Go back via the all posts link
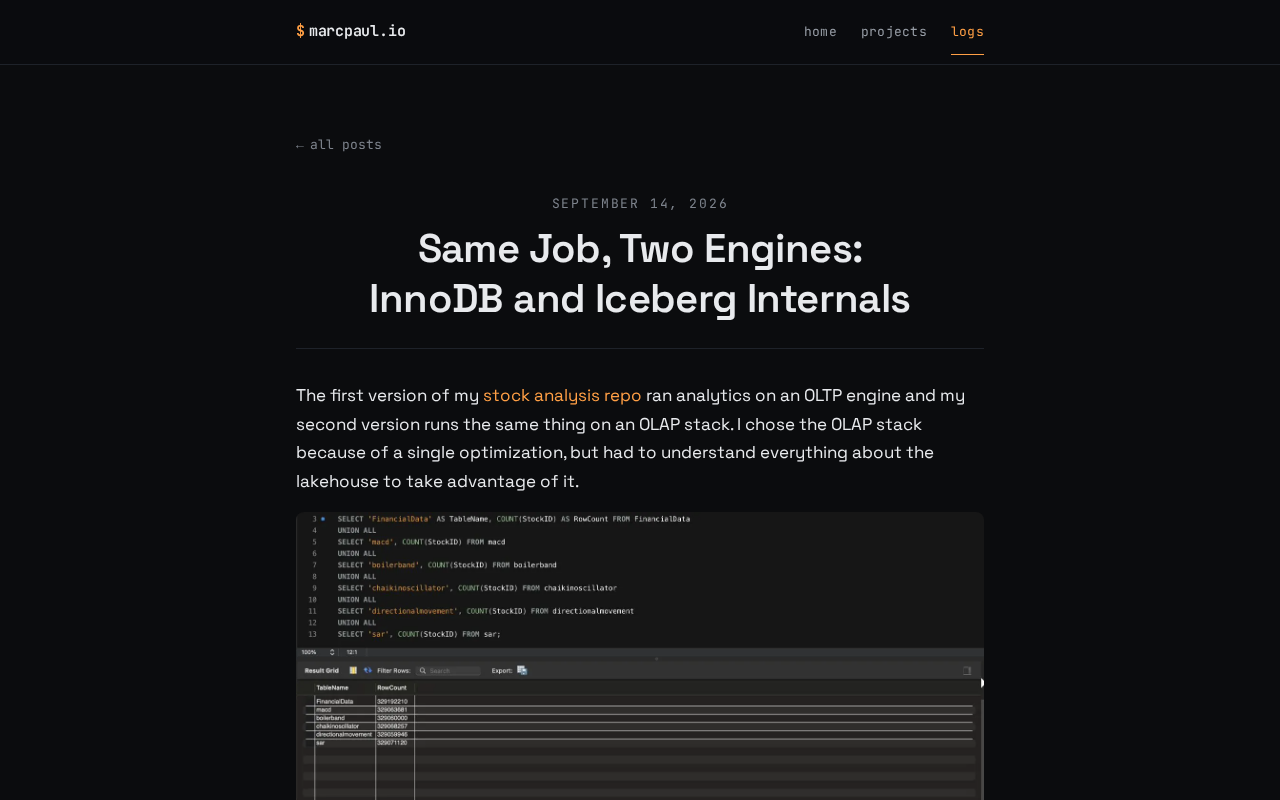1280x800 pixels. pyautogui.click(x=339, y=145)
